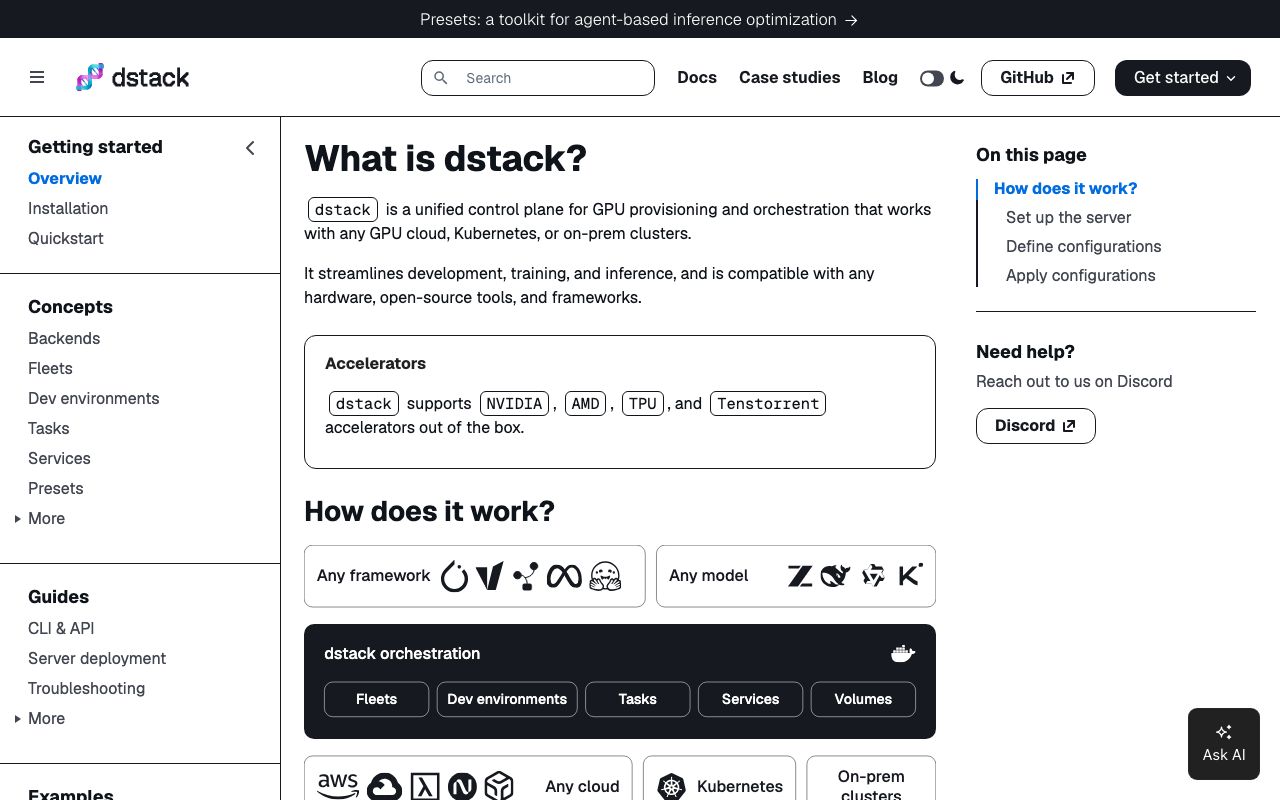This screenshot has width=1280, height=800.
Task: Click the PyTorch icon in Any framework
Action: click(x=455, y=576)
